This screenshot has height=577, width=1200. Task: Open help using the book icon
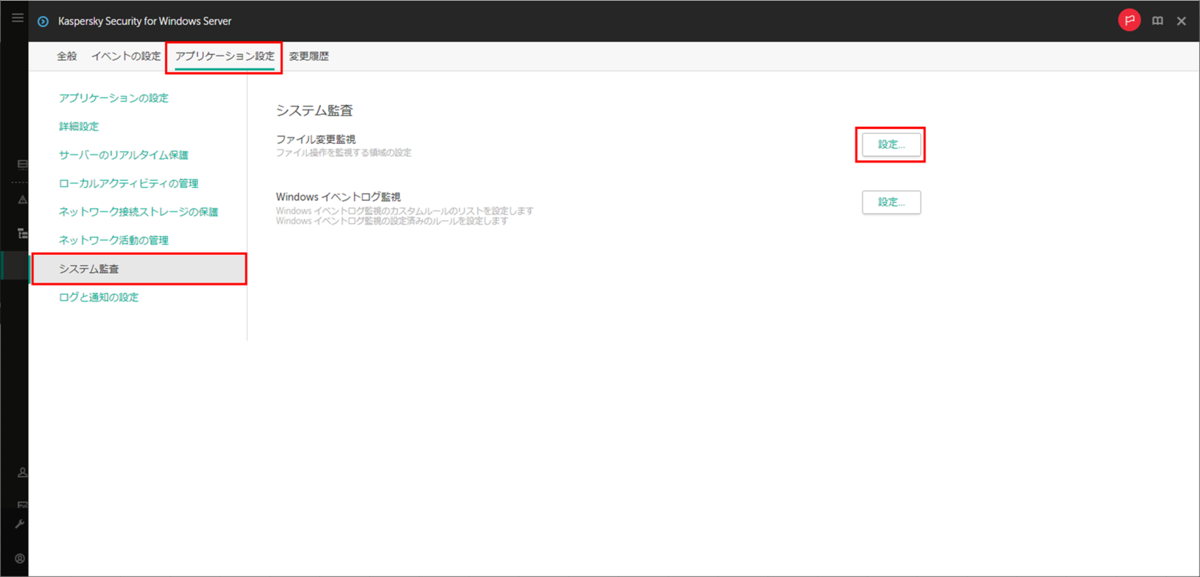coord(1157,20)
